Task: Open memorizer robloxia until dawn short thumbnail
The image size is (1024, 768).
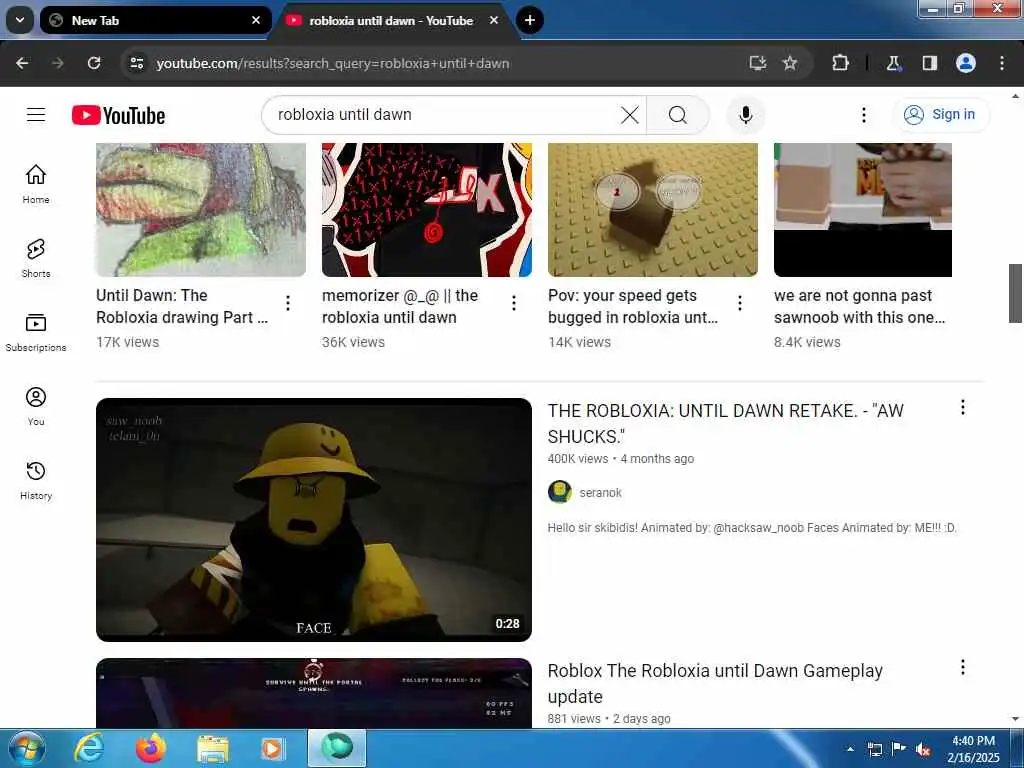Action: (426, 210)
